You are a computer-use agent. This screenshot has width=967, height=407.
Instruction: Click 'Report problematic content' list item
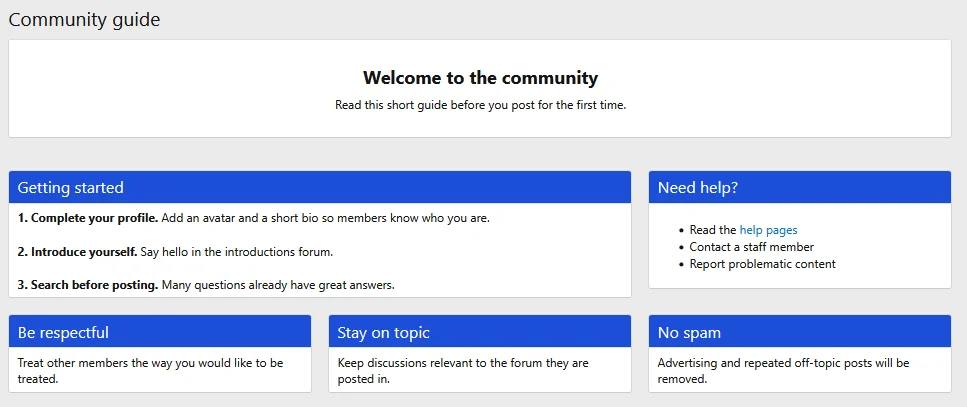pos(762,265)
